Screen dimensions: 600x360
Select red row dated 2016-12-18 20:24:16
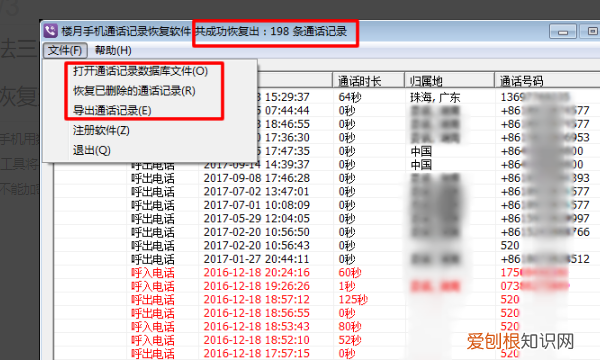(x=327, y=273)
